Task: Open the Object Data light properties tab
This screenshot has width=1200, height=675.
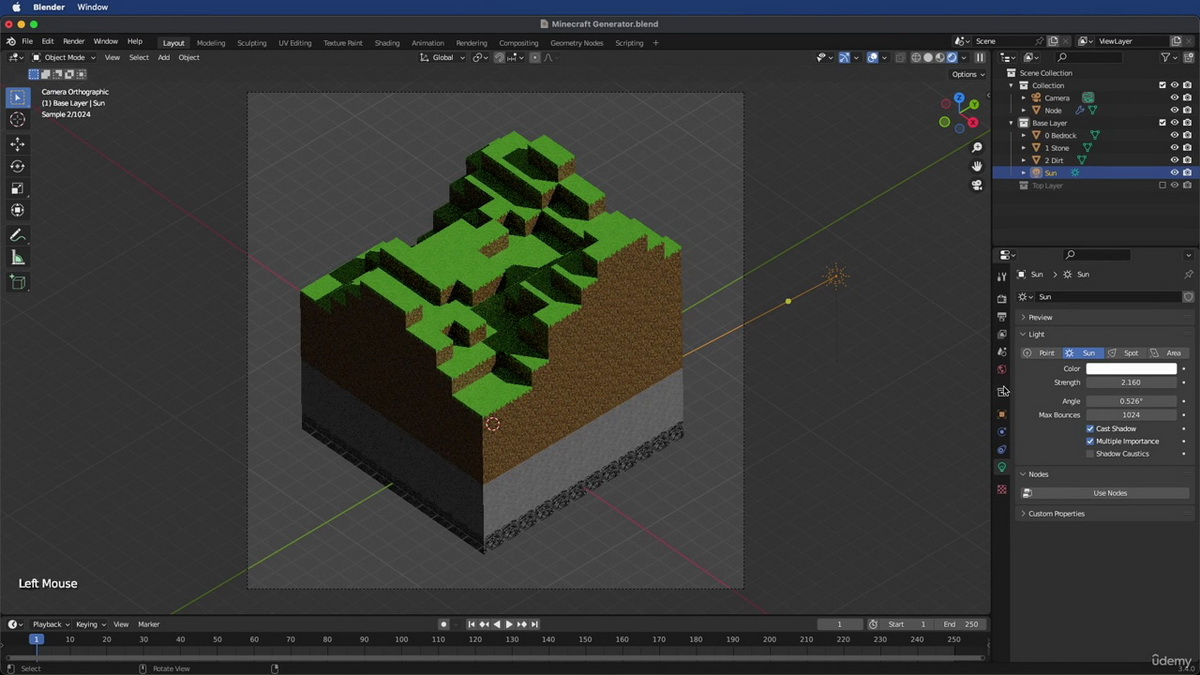Action: pos(1002,468)
